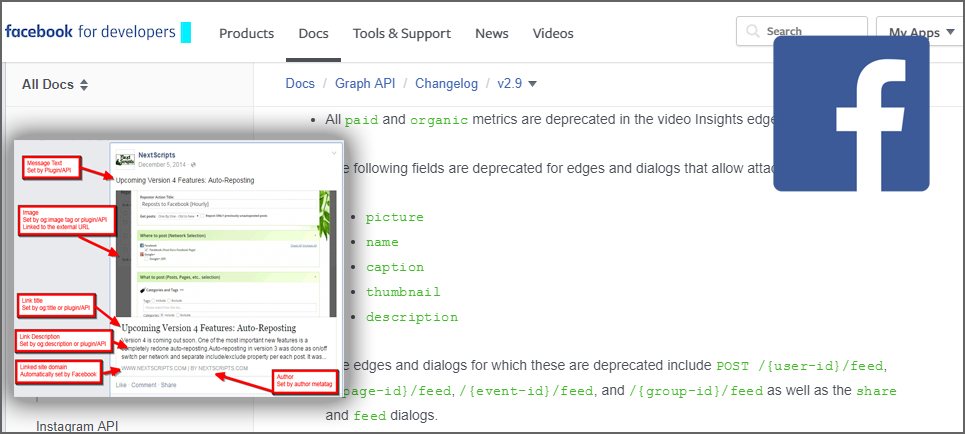Click the green 'paid' code word
The width and height of the screenshot is (965, 434).
361,120
